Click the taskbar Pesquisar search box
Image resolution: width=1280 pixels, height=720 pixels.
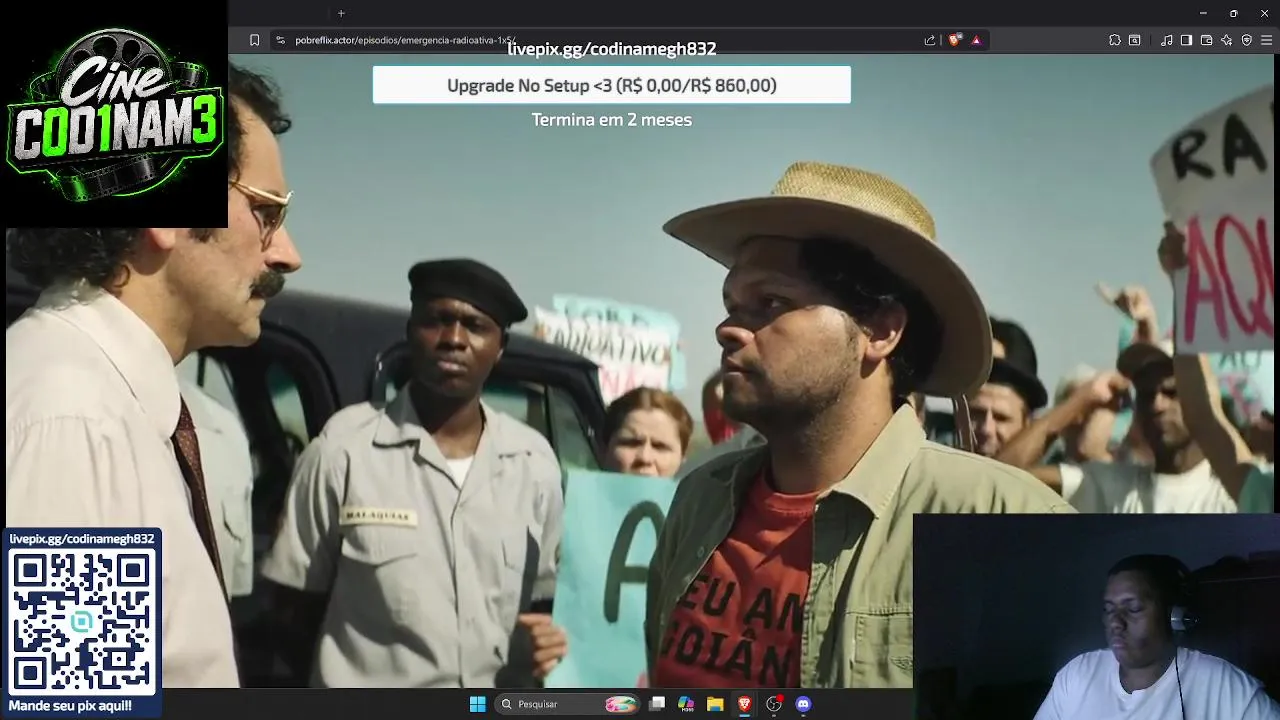point(567,704)
